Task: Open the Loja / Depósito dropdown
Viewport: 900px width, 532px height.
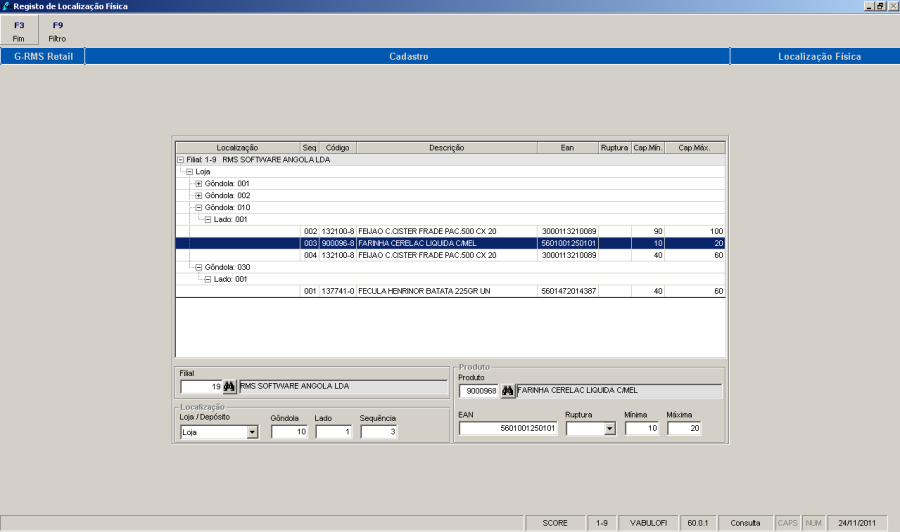Action: coord(252,433)
